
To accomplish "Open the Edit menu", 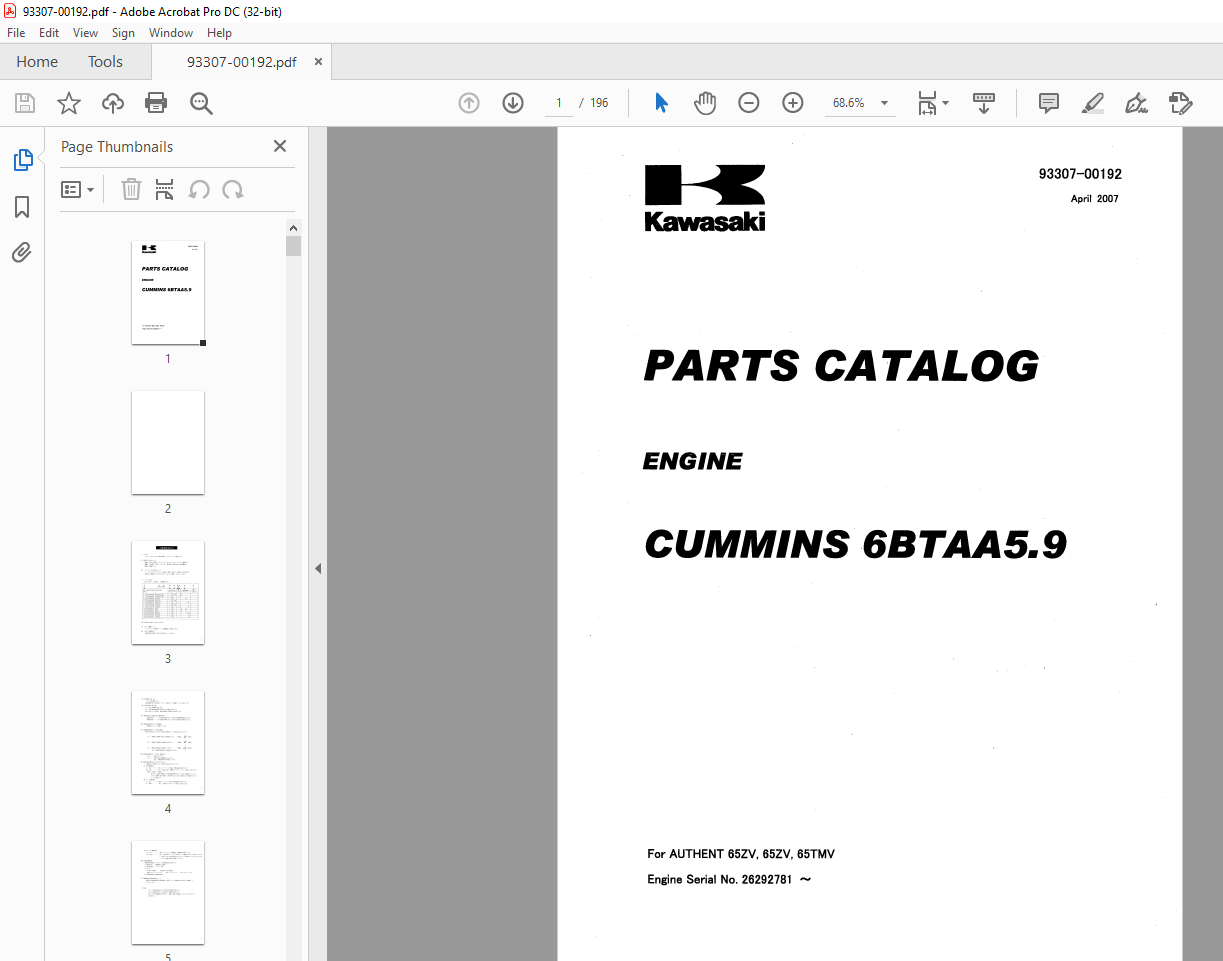I will coord(49,33).
